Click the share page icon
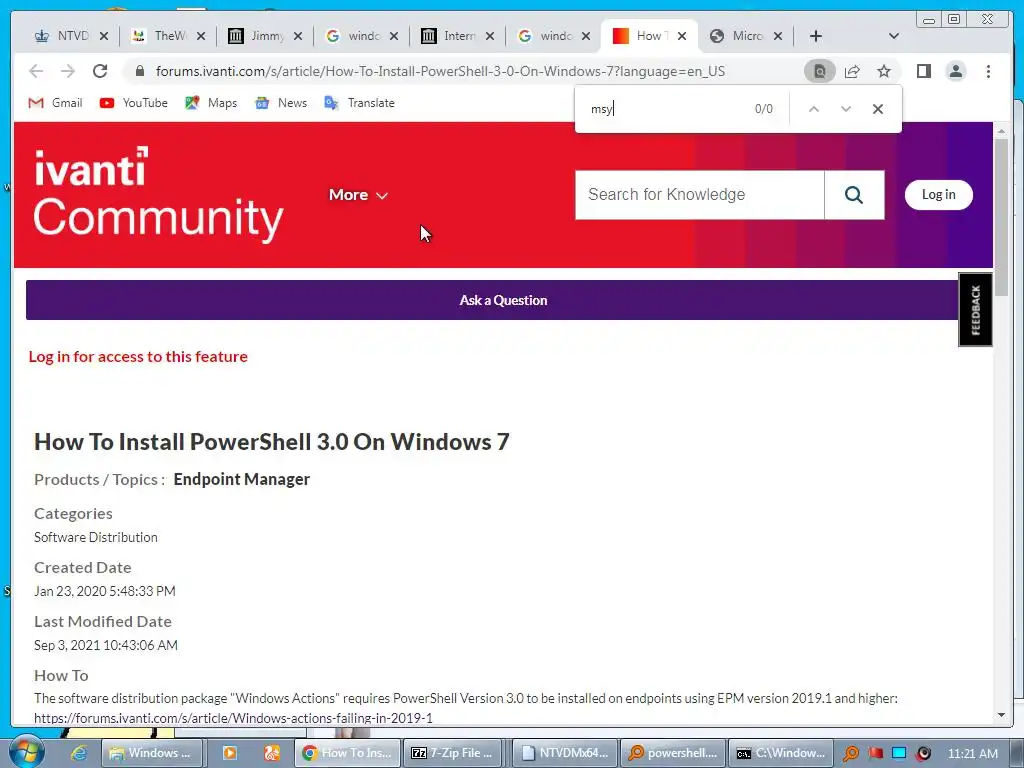Image resolution: width=1024 pixels, height=768 pixels. pyautogui.click(x=852, y=71)
